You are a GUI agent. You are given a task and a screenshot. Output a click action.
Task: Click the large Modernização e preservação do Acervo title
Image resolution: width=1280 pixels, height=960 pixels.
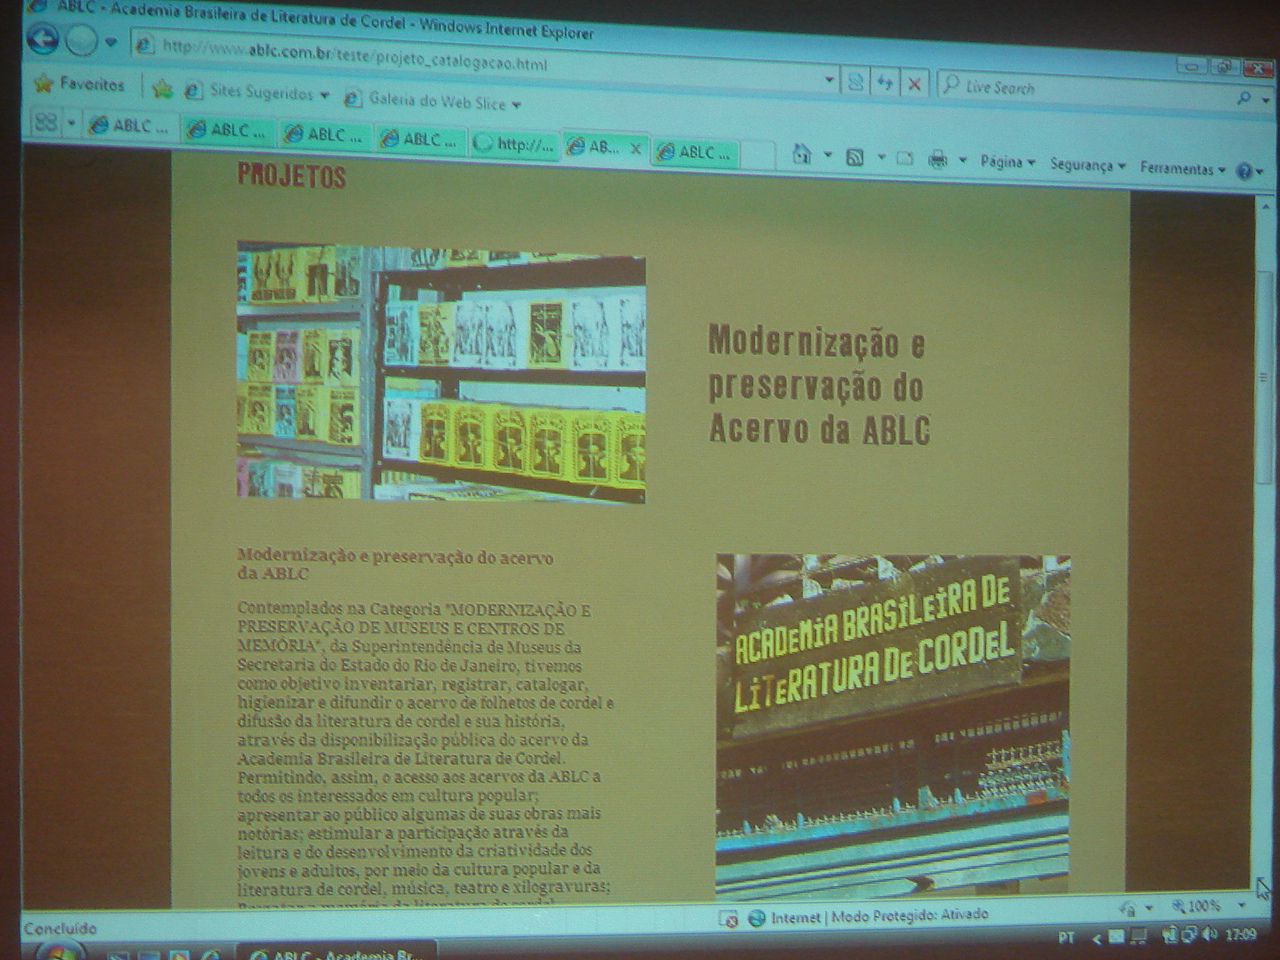(819, 385)
